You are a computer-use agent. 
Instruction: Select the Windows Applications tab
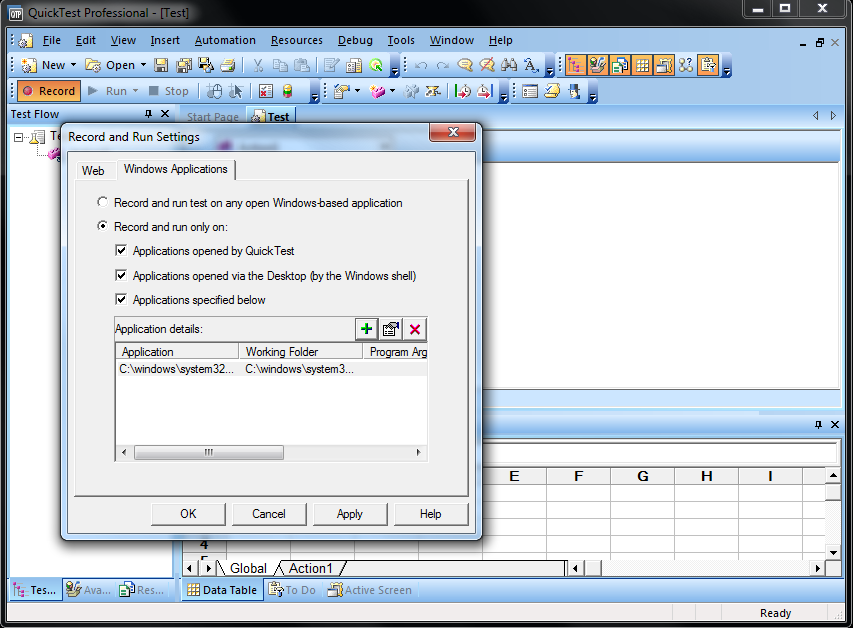click(x=176, y=169)
